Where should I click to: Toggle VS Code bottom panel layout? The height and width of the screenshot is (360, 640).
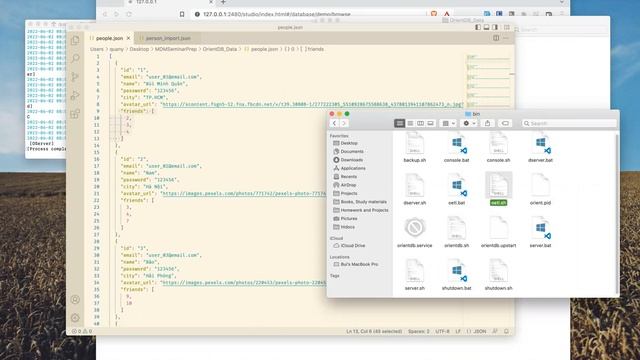pos(487,27)
